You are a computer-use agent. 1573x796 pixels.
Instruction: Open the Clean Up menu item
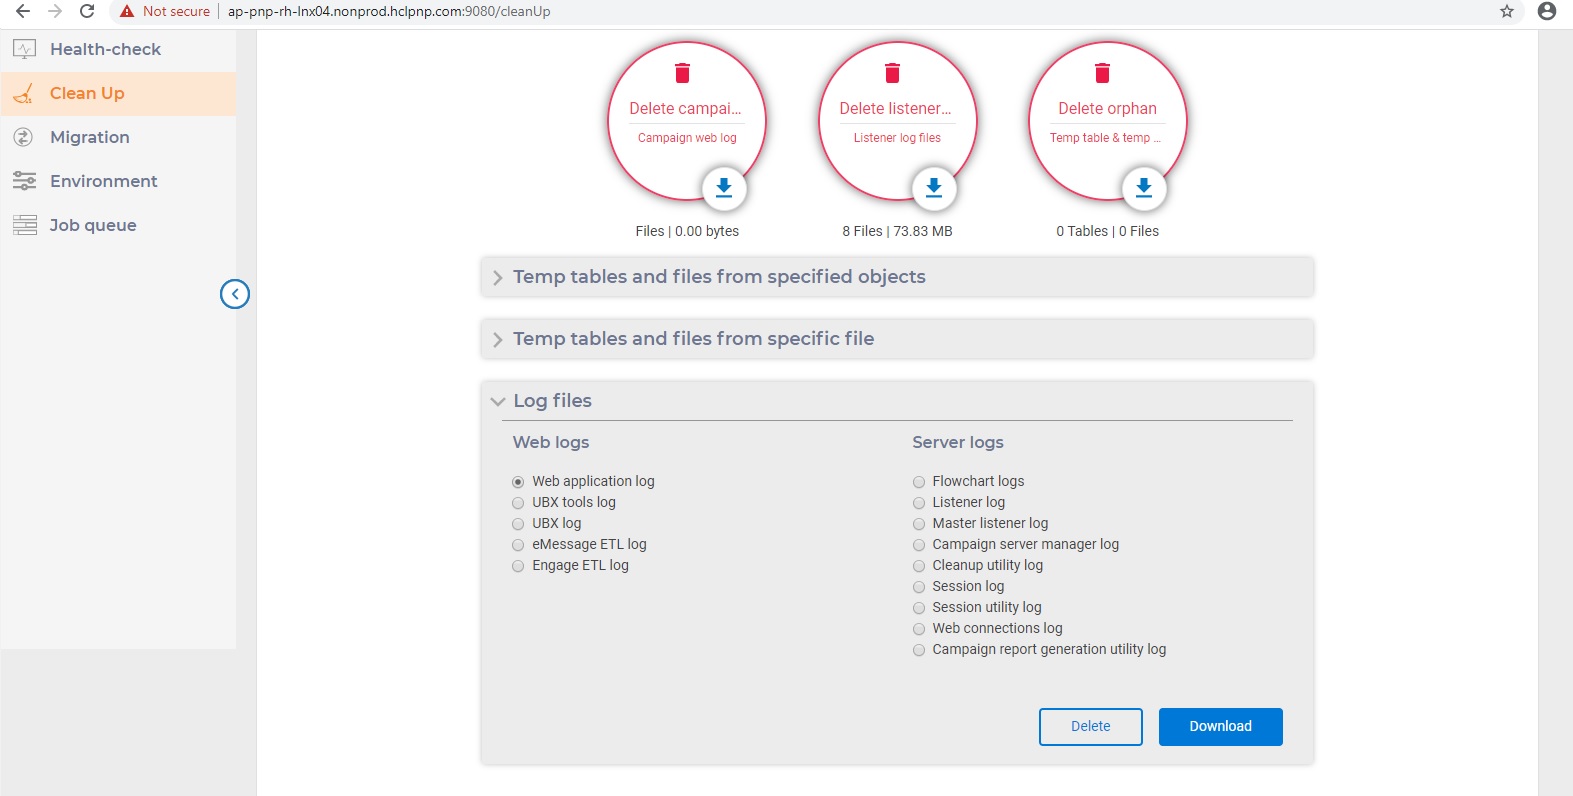[118, 93]
